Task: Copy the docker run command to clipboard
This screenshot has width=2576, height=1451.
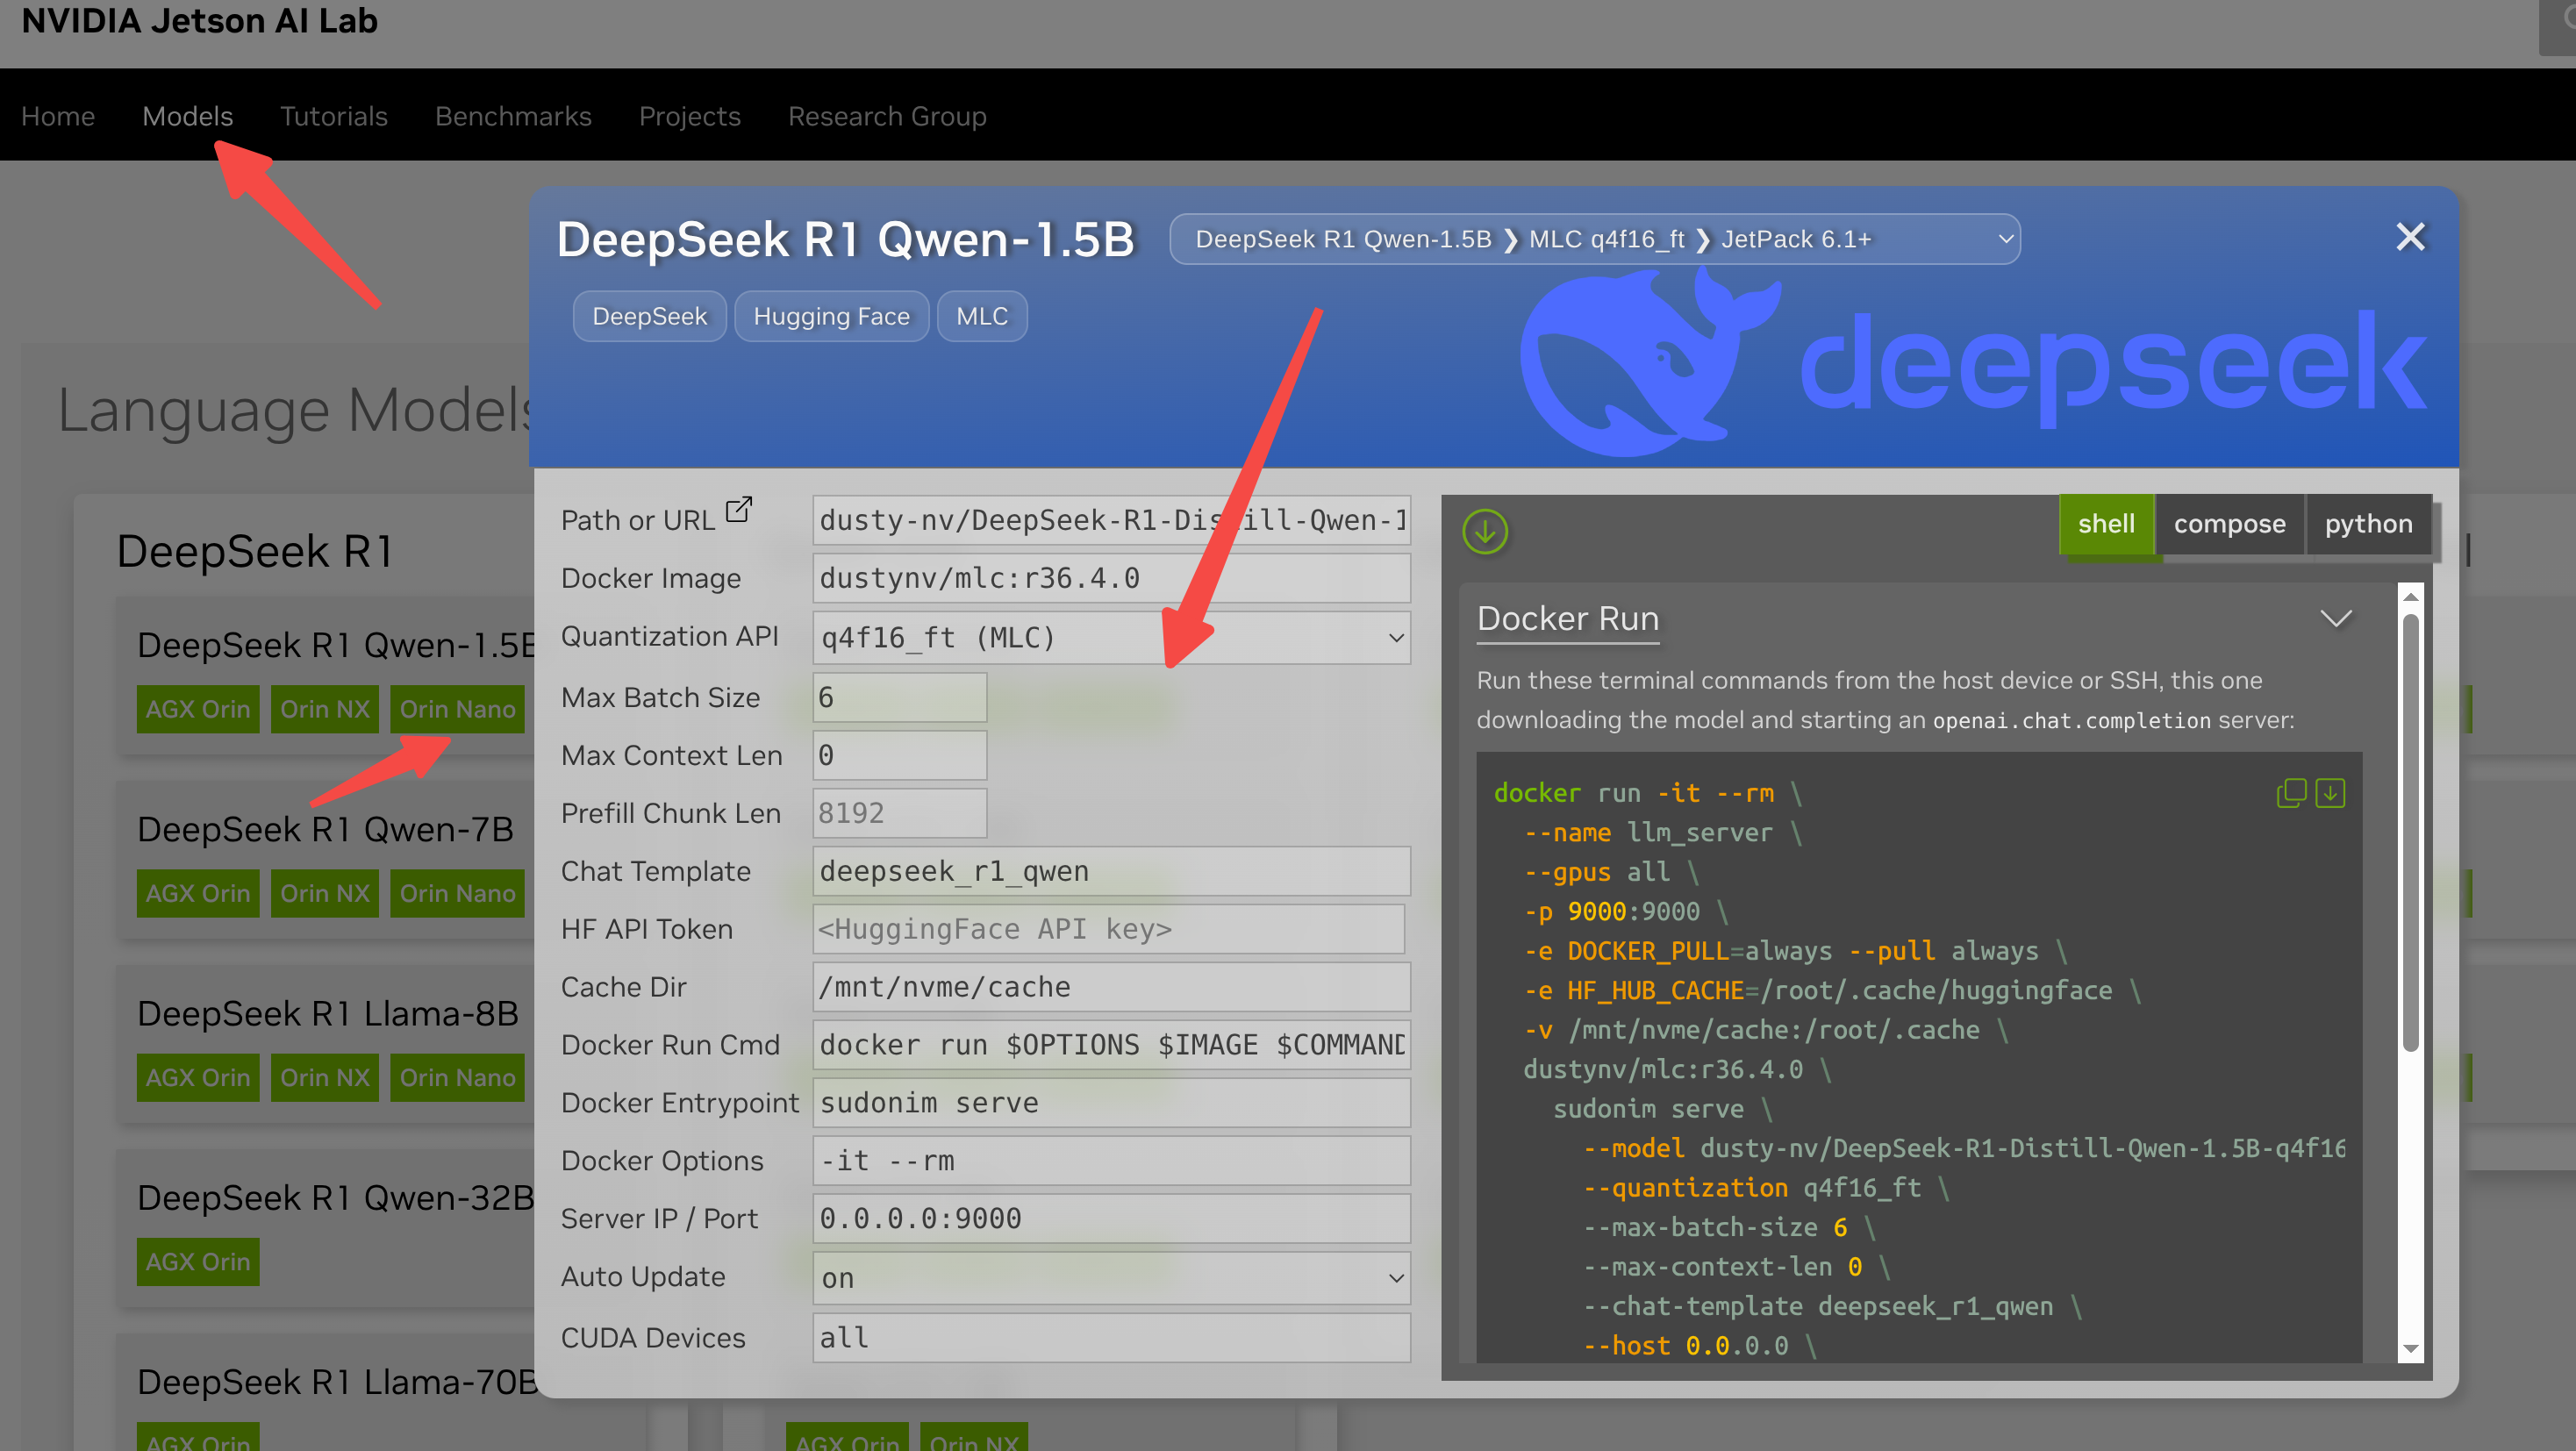Action: [2290, 793]
